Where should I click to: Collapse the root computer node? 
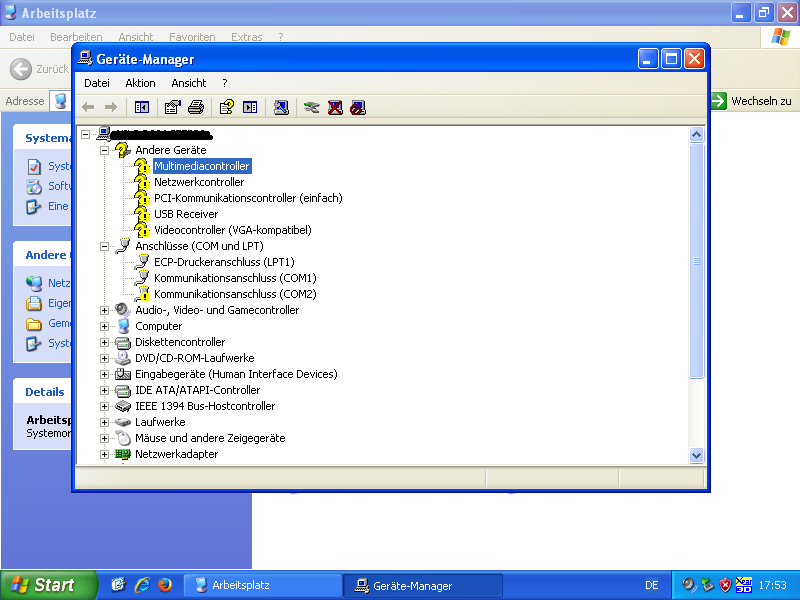[x=86, y=134]
